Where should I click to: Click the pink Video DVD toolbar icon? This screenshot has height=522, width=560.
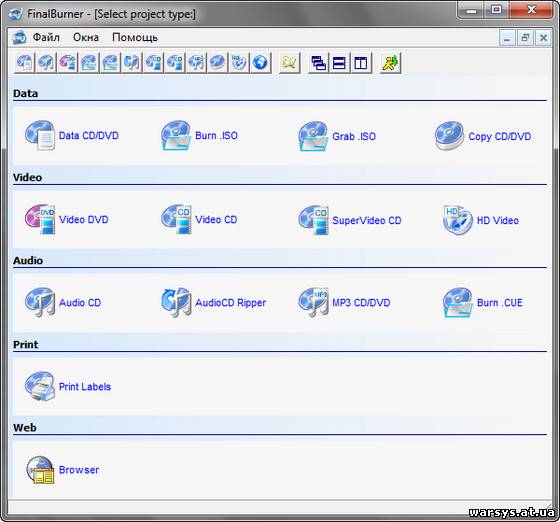(68, 63)
